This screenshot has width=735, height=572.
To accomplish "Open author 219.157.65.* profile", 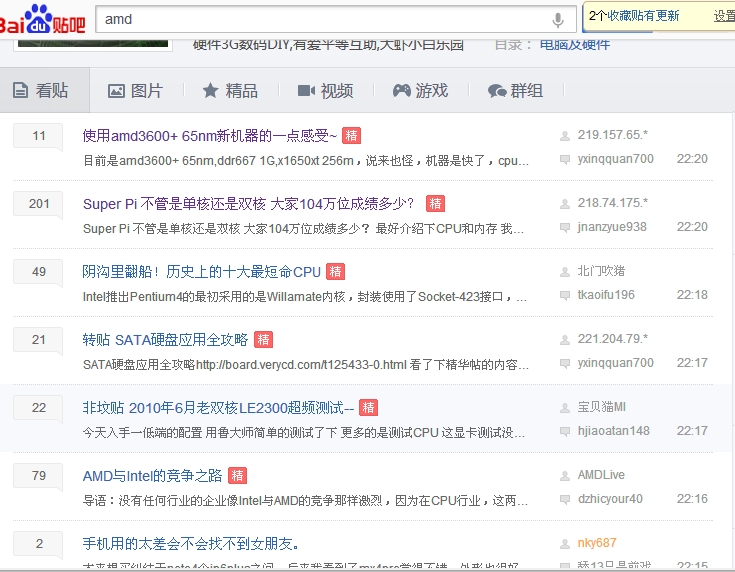I will 613,135.
